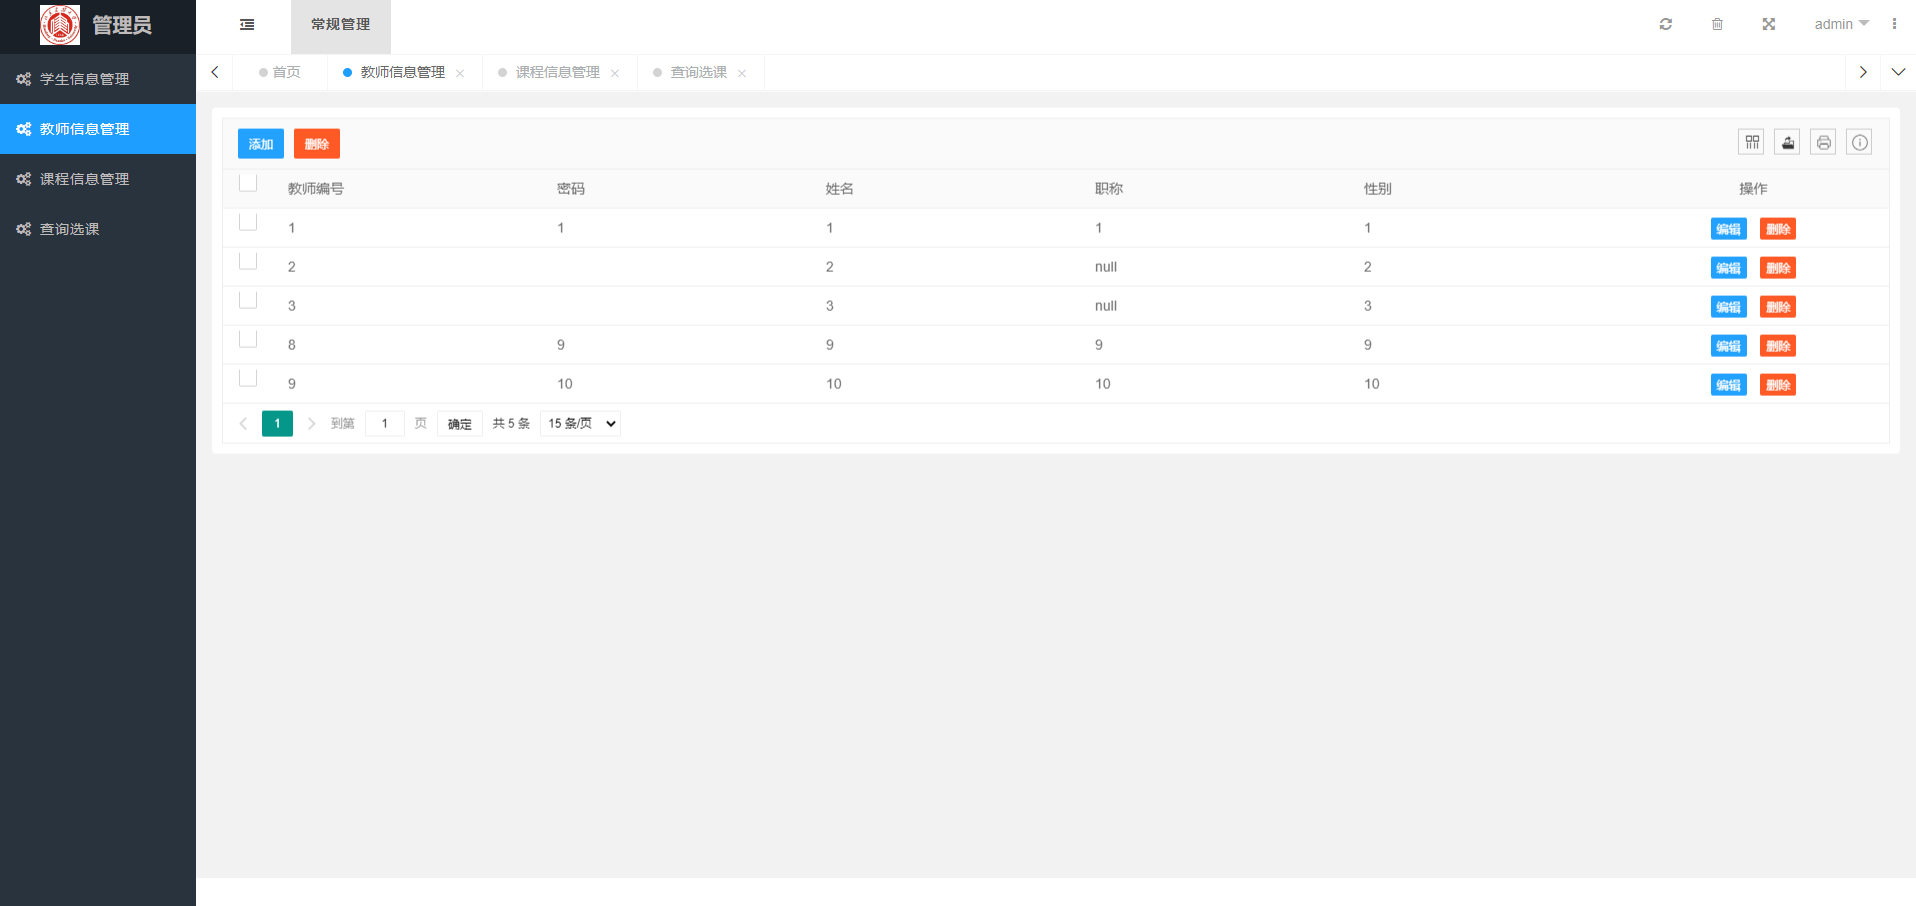This screenshot has width=1916, height=906.
Task: Switch to the 首页 tab
Action: [280, 72]
